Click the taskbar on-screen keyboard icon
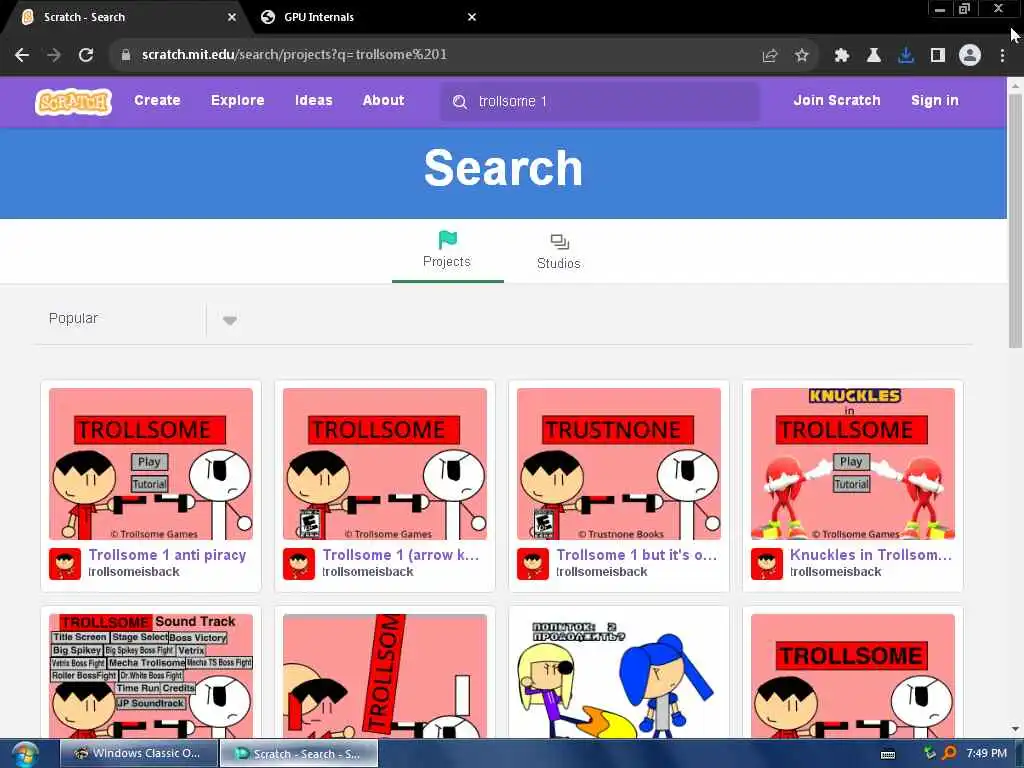Screen dimensions: 1024x768 coord(888,754)
